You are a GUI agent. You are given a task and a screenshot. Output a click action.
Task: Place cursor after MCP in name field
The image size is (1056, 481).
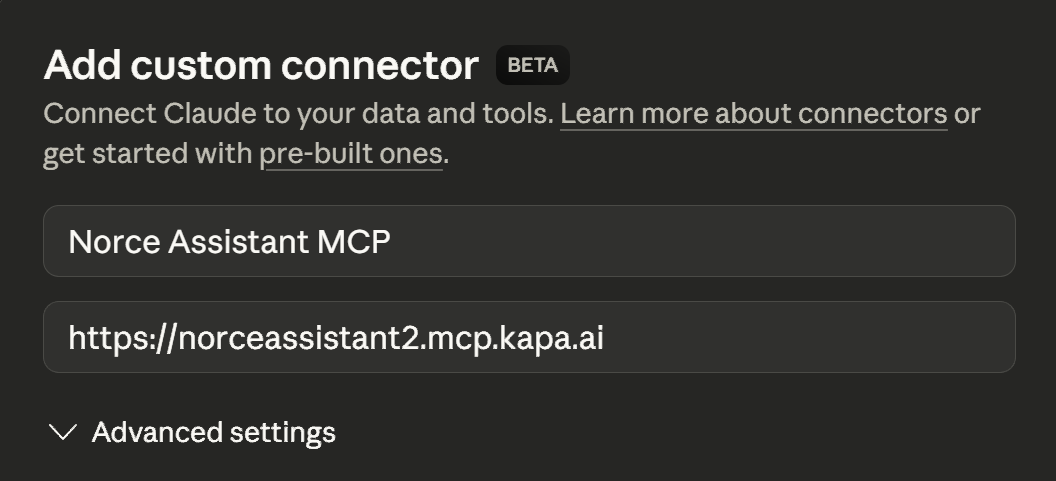(x=392, y=242)
